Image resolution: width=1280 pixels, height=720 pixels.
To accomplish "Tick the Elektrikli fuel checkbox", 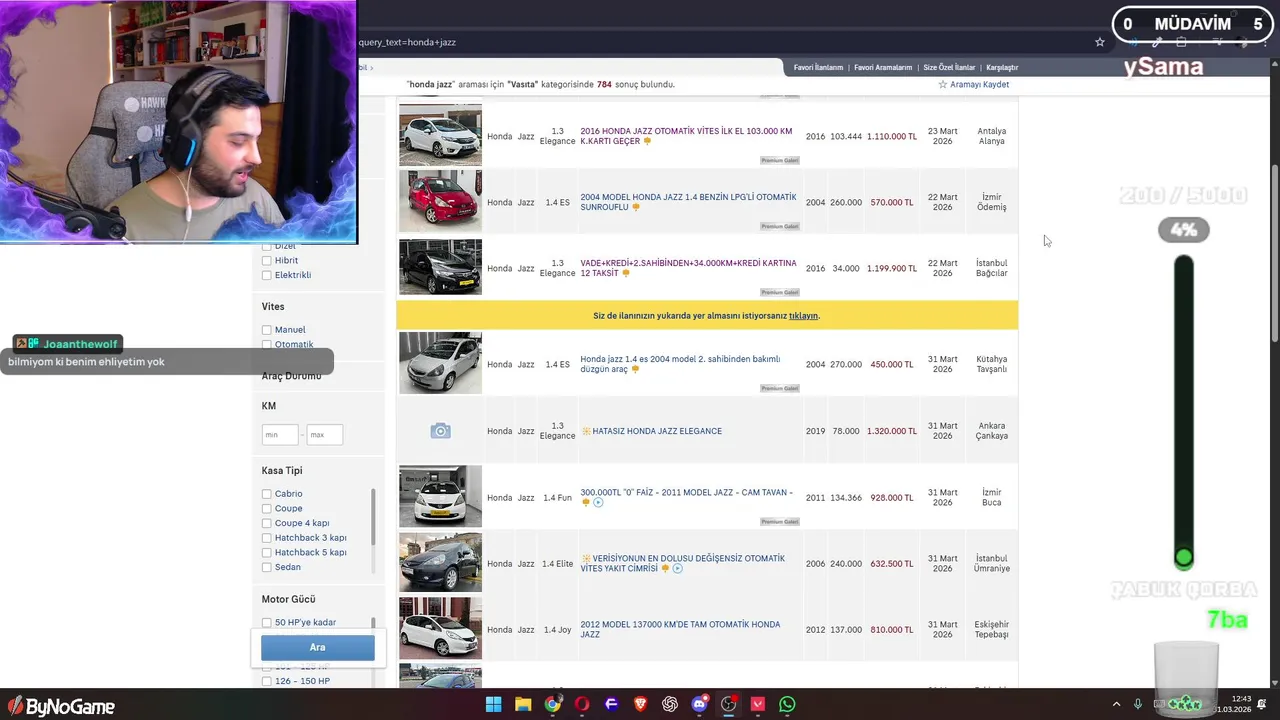I will point(267,275).
